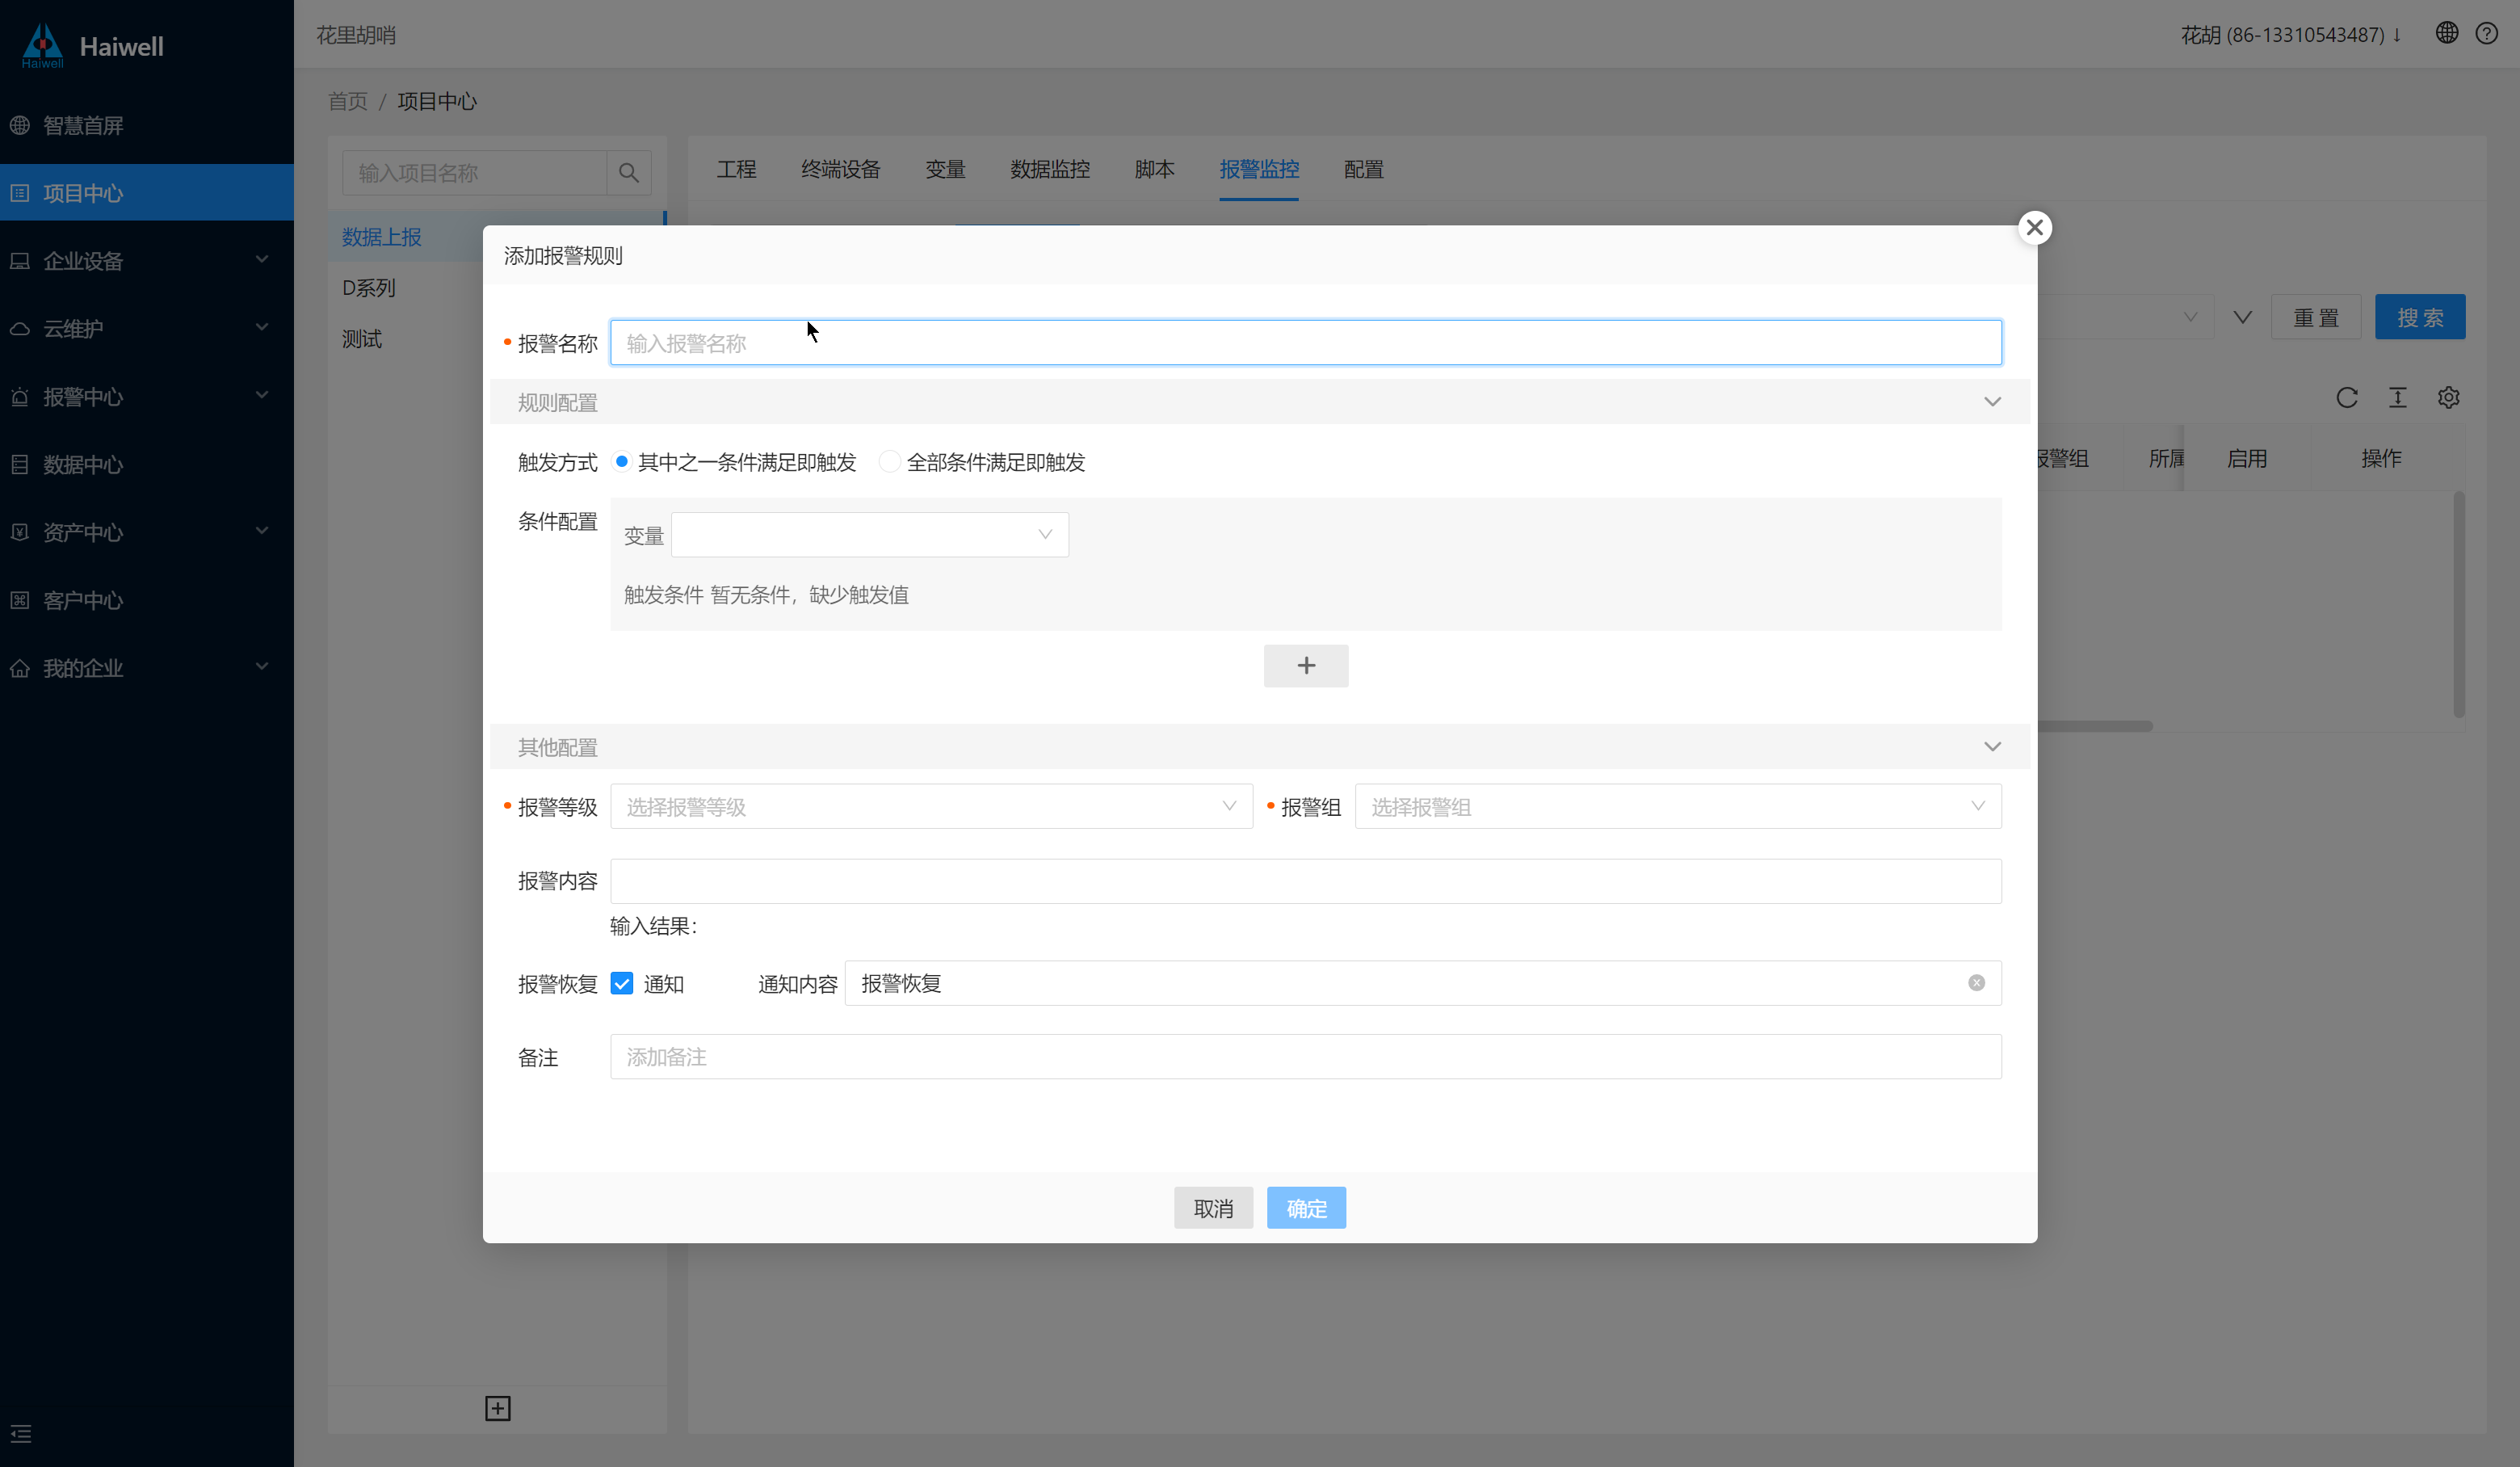Open the 报警组 dropdown

coord(1678,807)
